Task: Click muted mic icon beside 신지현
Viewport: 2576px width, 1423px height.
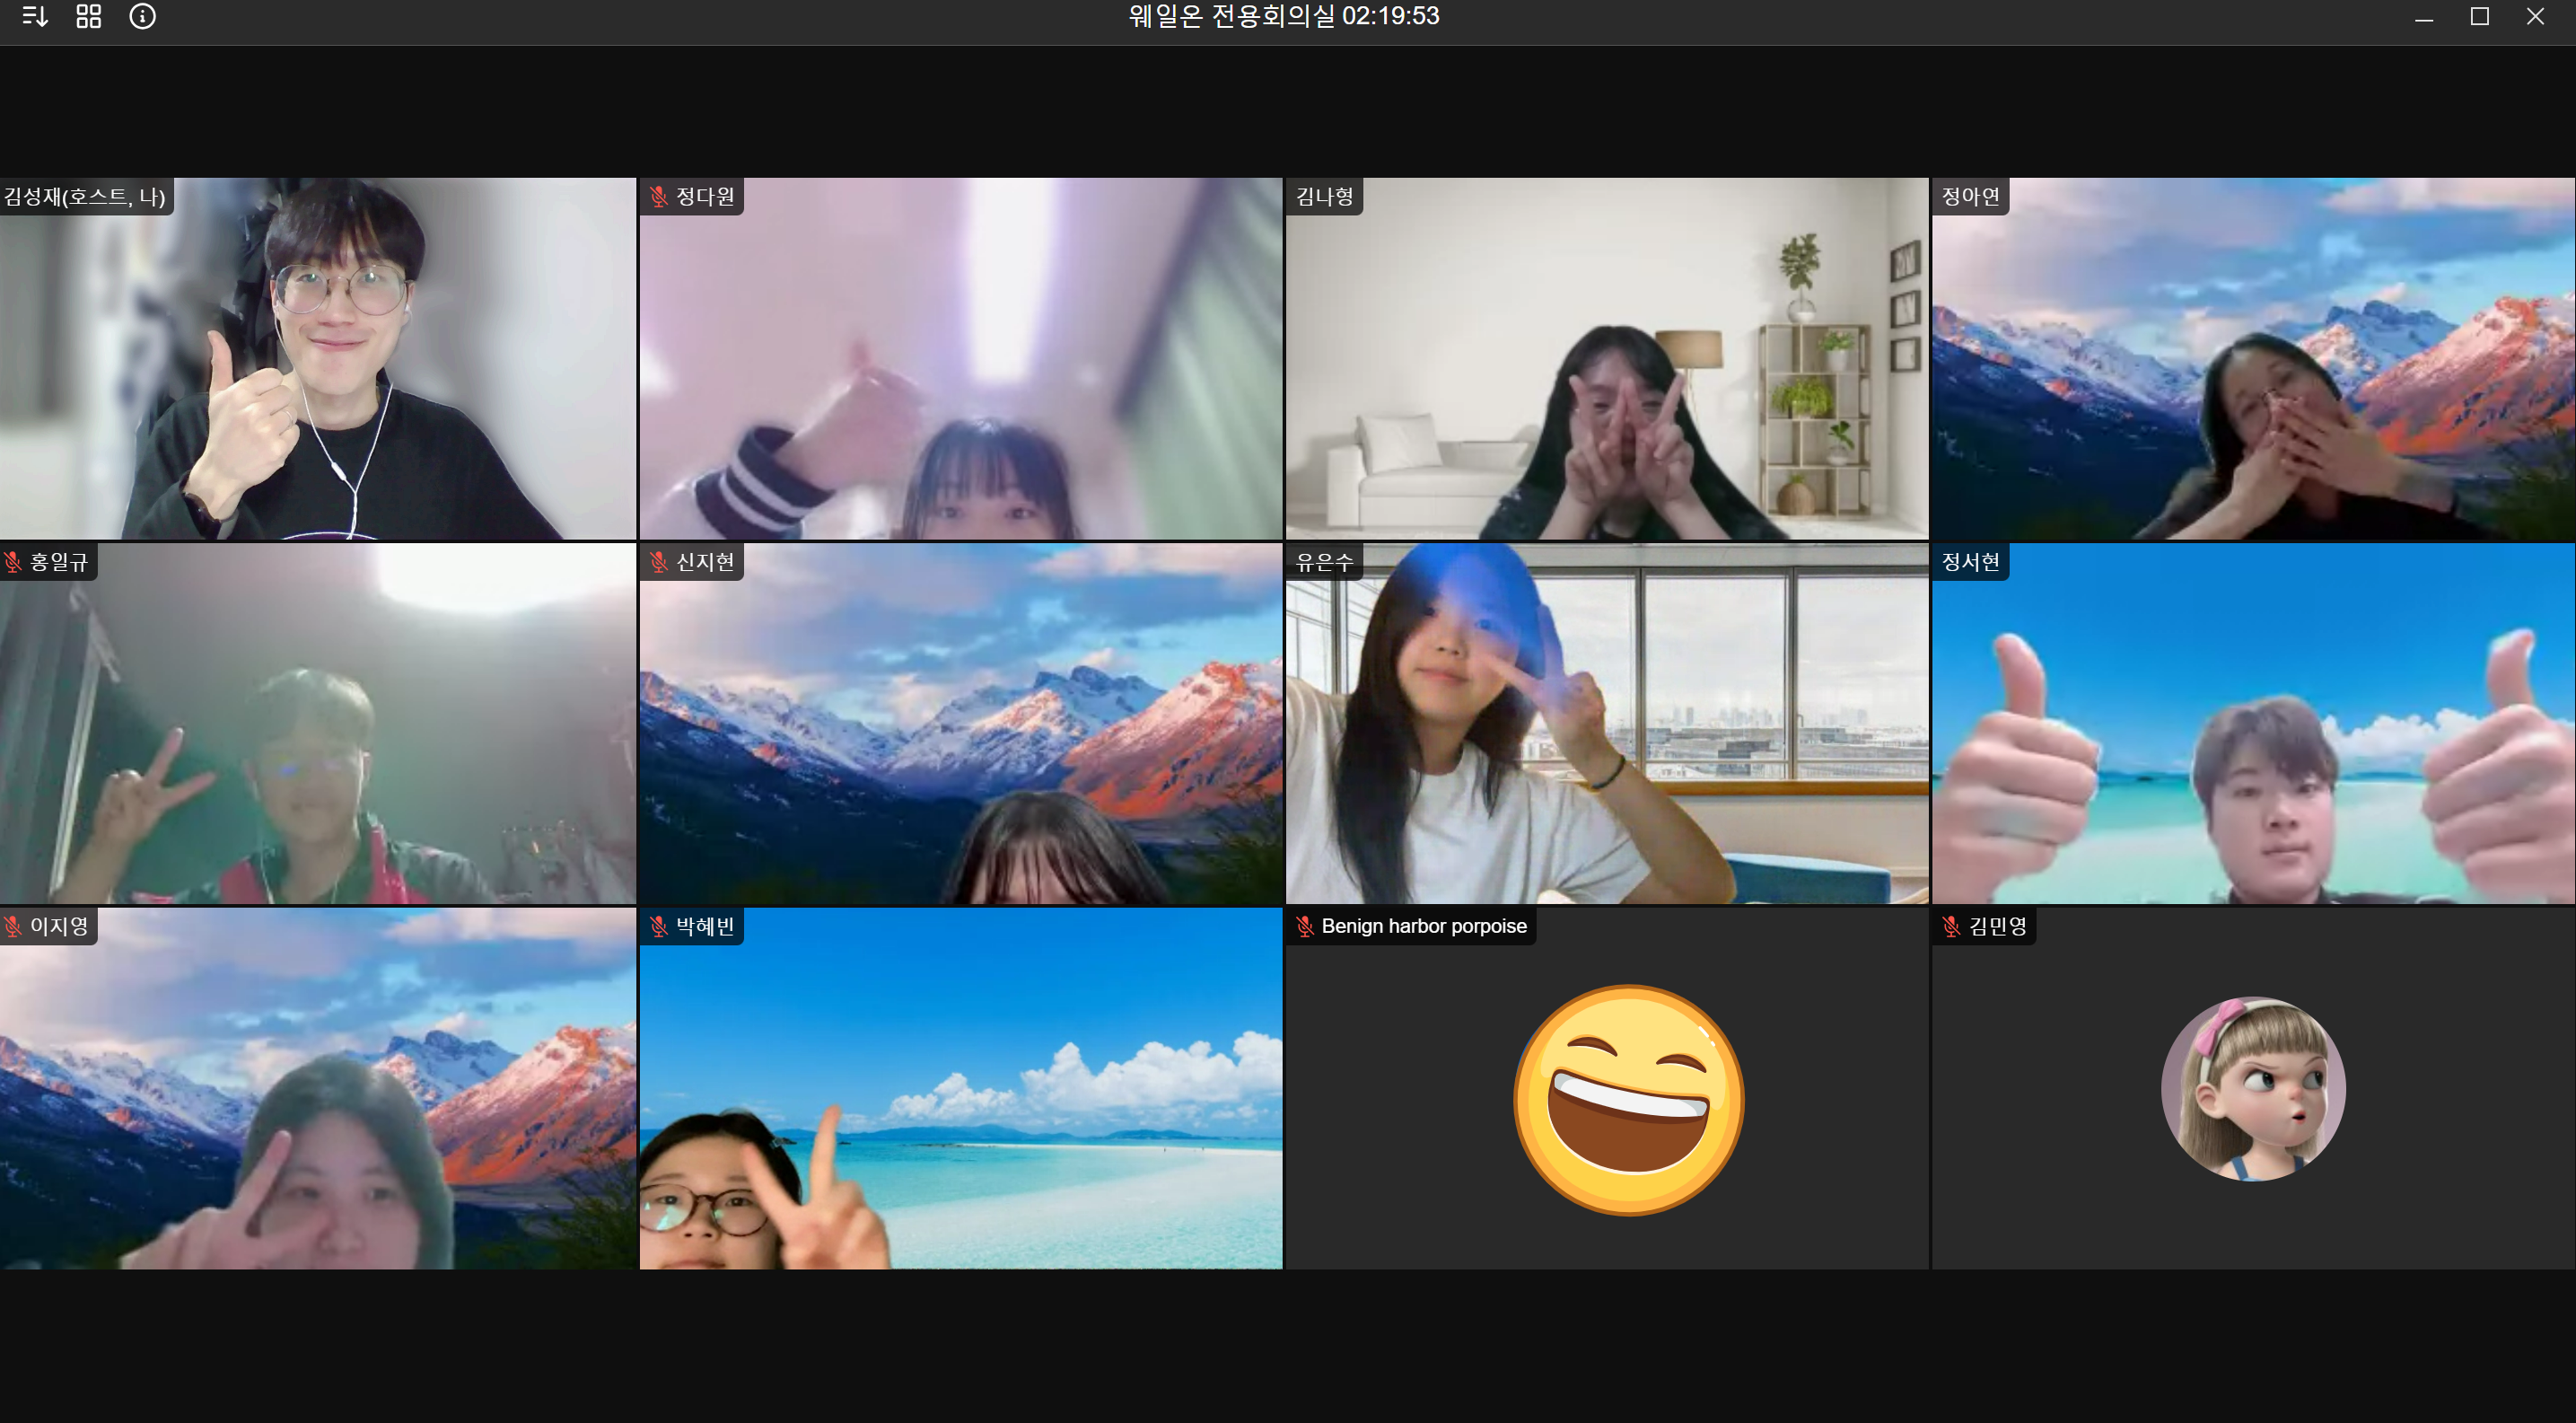Action: [658, 562]
